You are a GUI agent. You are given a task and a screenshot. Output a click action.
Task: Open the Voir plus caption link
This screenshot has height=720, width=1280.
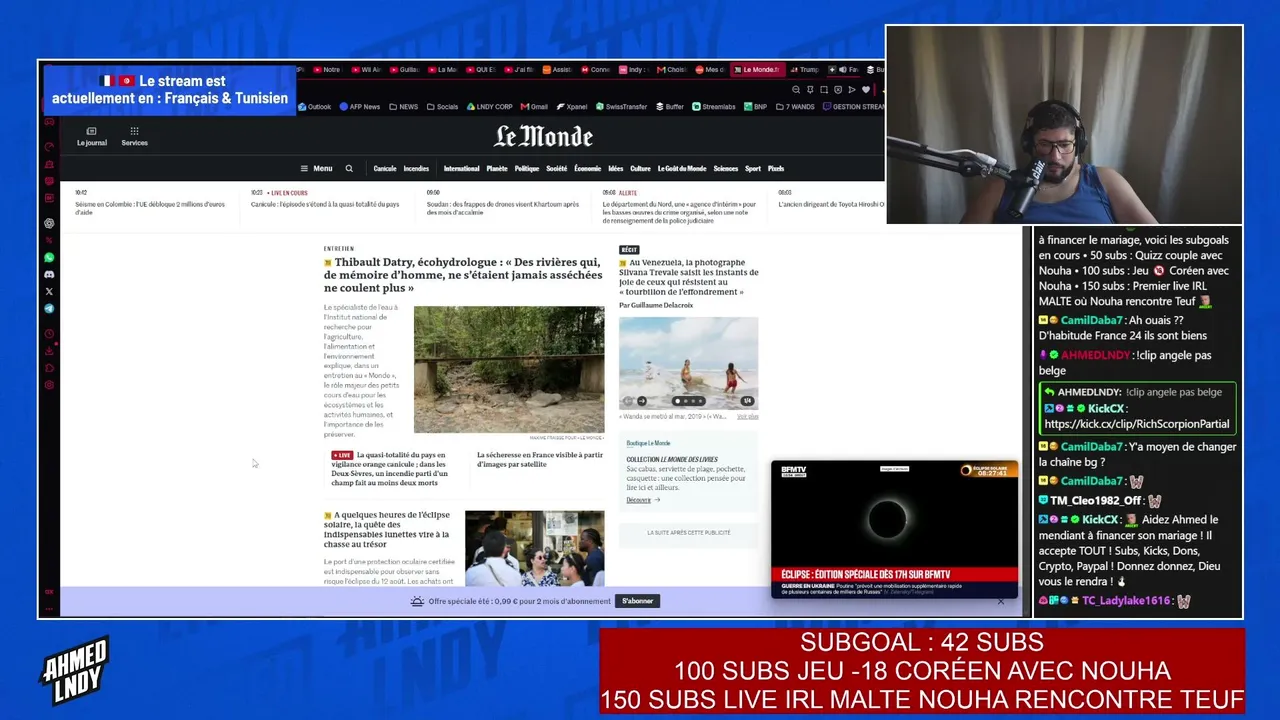748,416
